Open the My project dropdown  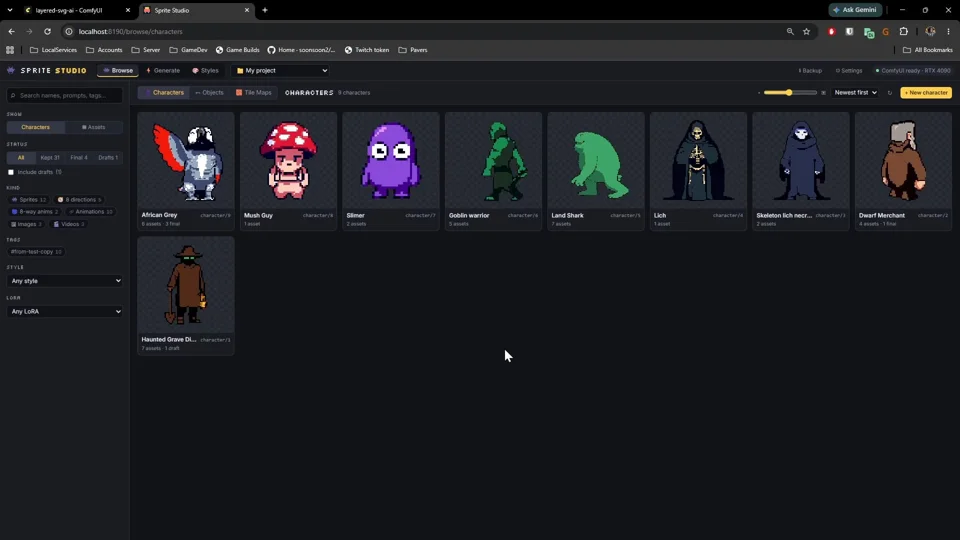(281, 70)
